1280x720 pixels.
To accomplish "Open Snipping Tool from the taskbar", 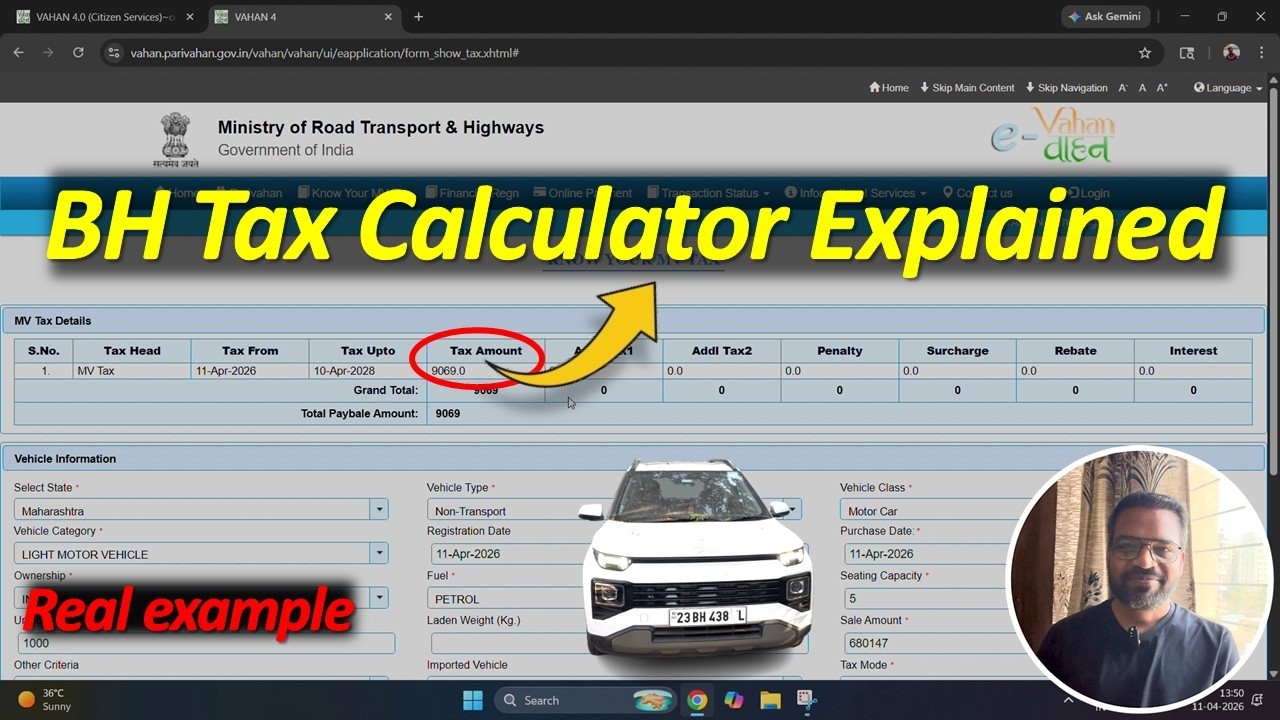I will 806,700.
